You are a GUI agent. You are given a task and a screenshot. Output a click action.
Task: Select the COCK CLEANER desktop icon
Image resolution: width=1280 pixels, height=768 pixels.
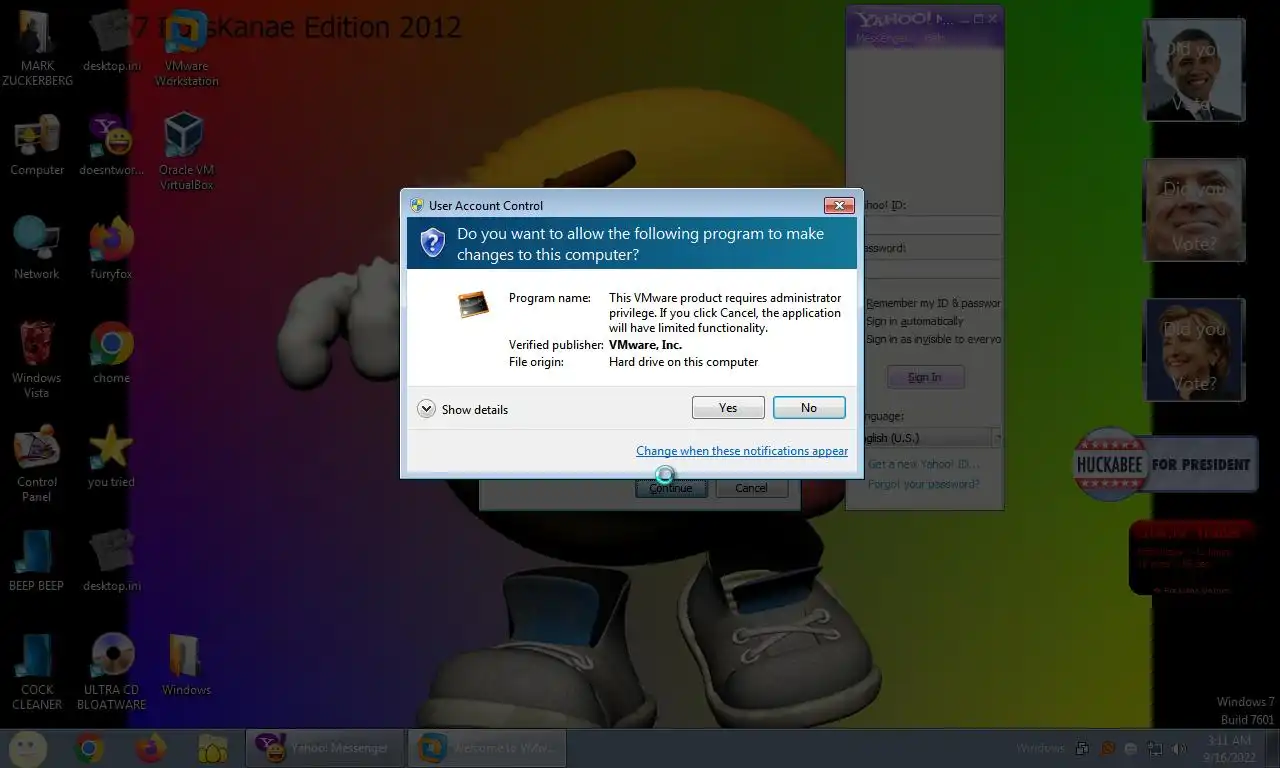(37, 671)
